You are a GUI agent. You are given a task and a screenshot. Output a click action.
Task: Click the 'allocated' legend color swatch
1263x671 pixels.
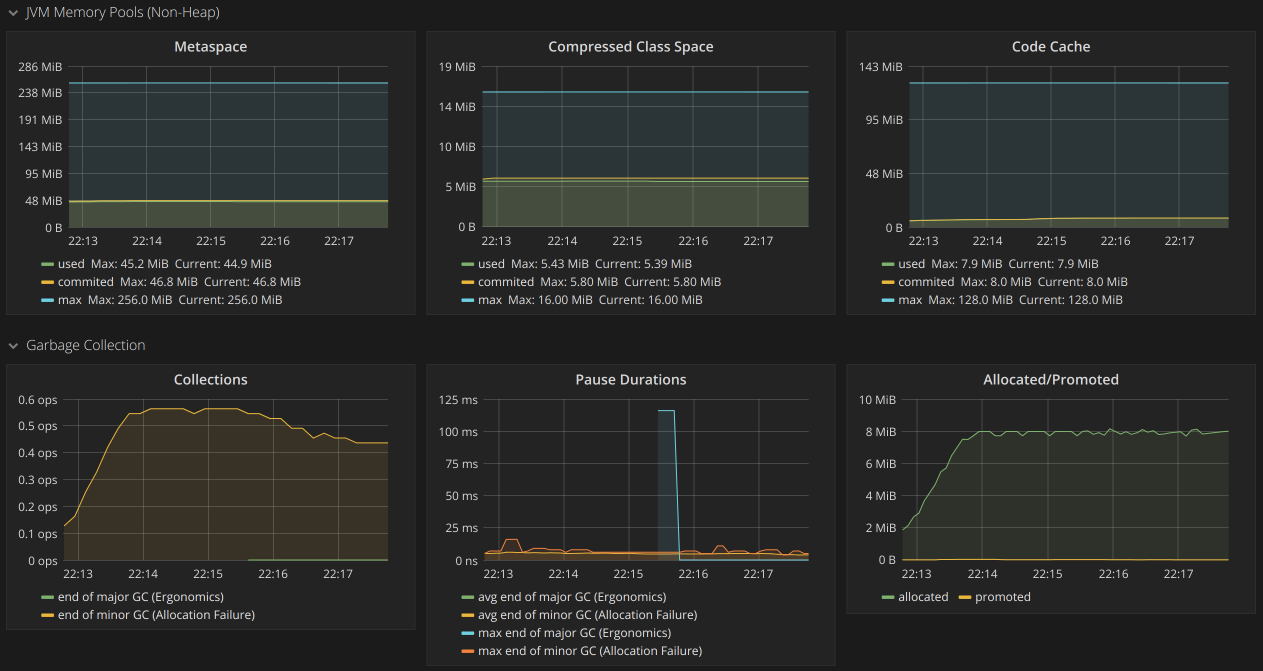888,598
